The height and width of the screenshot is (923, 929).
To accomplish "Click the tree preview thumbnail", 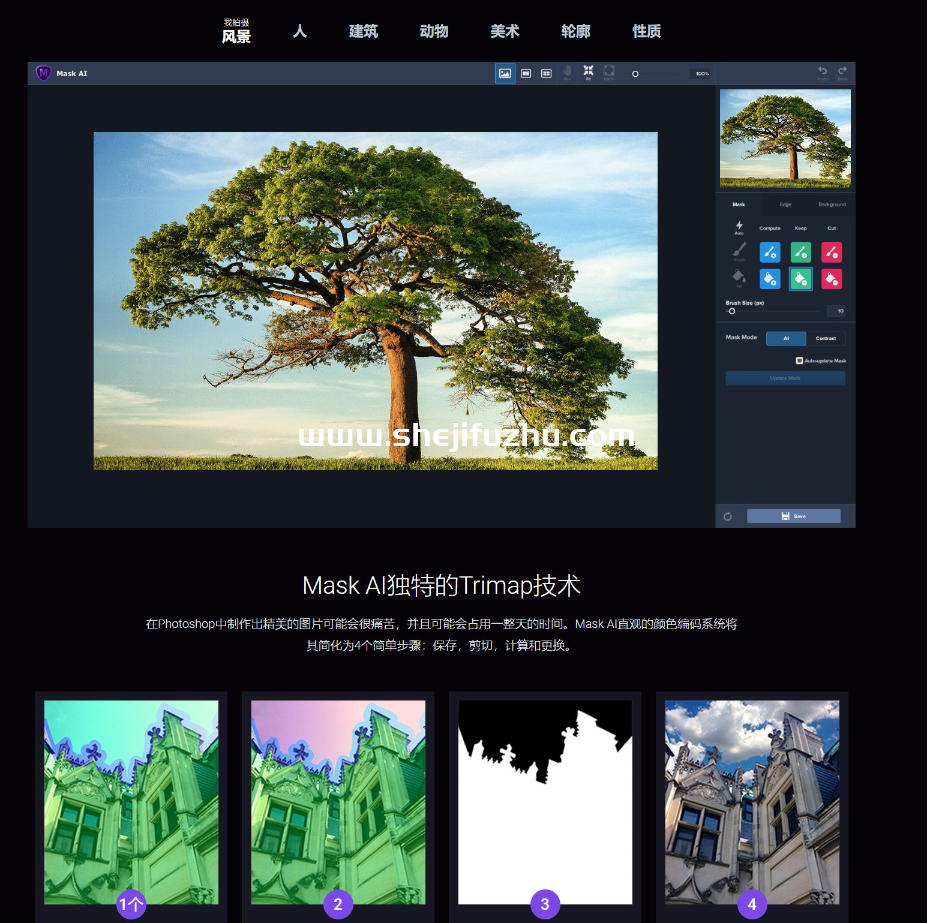I will tap(785, 138).
